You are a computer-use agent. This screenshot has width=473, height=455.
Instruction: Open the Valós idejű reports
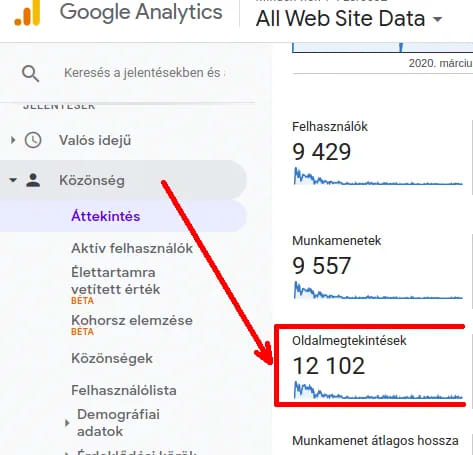[95, 140]
